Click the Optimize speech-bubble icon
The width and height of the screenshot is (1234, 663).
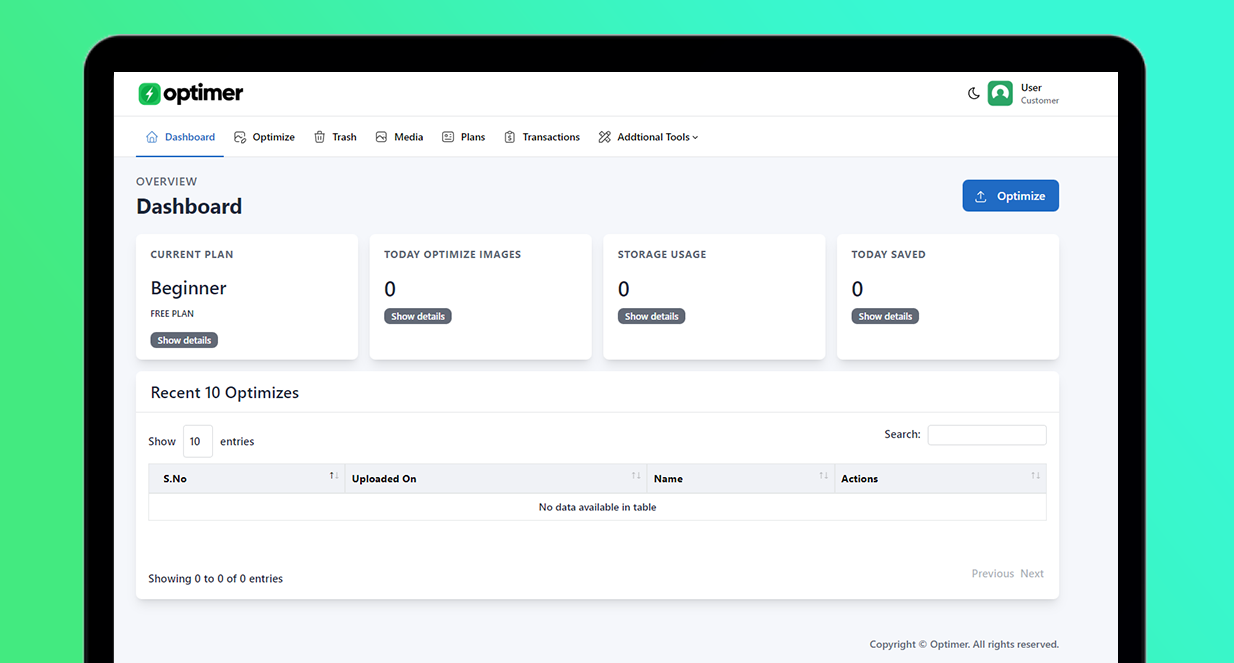pyautogui.click(x=239, y=136)
